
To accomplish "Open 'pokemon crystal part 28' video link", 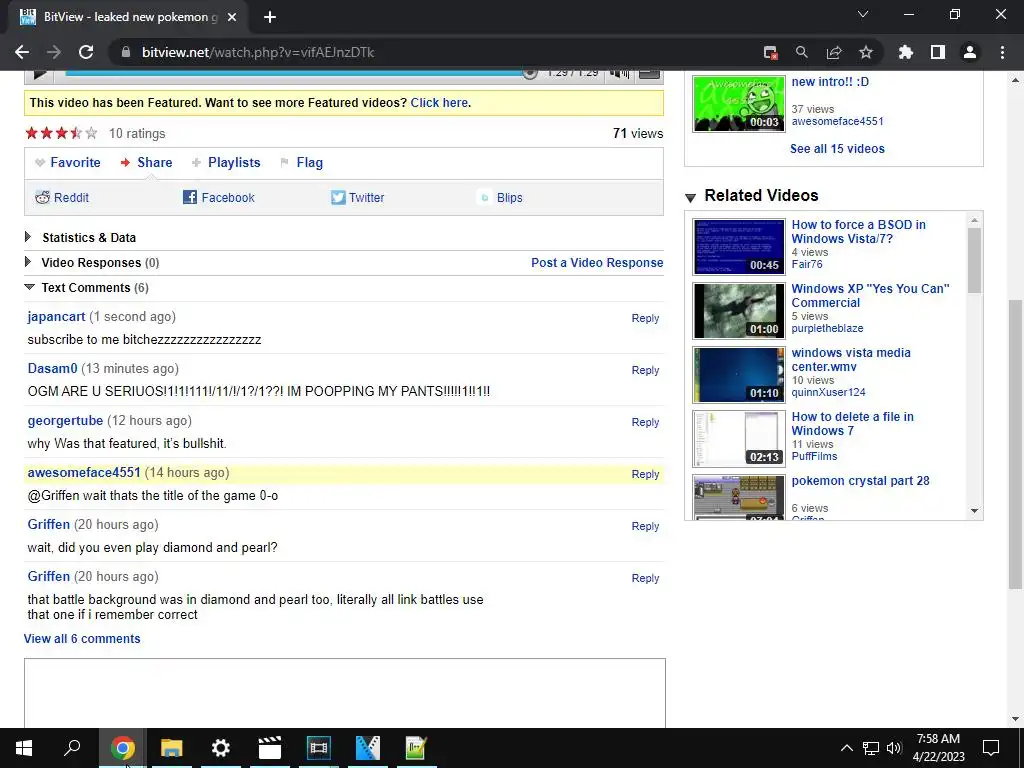I will tap(860, 481).
